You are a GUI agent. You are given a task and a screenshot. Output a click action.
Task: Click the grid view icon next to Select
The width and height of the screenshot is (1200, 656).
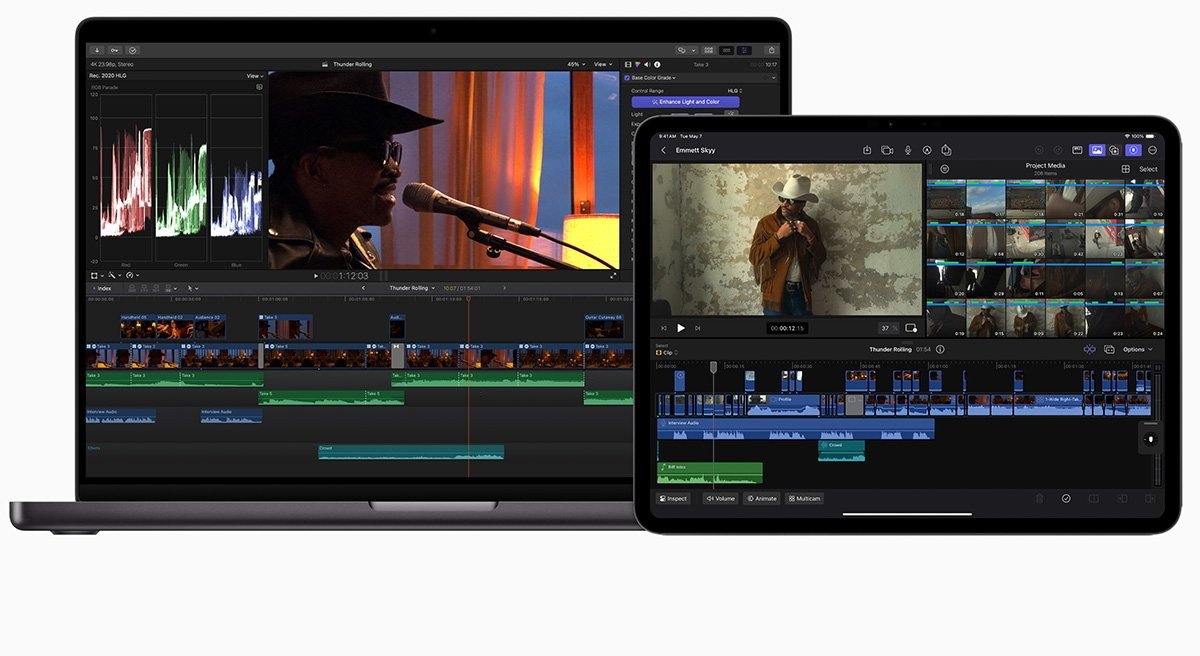pyautogui.click(x=1125, y=169)
